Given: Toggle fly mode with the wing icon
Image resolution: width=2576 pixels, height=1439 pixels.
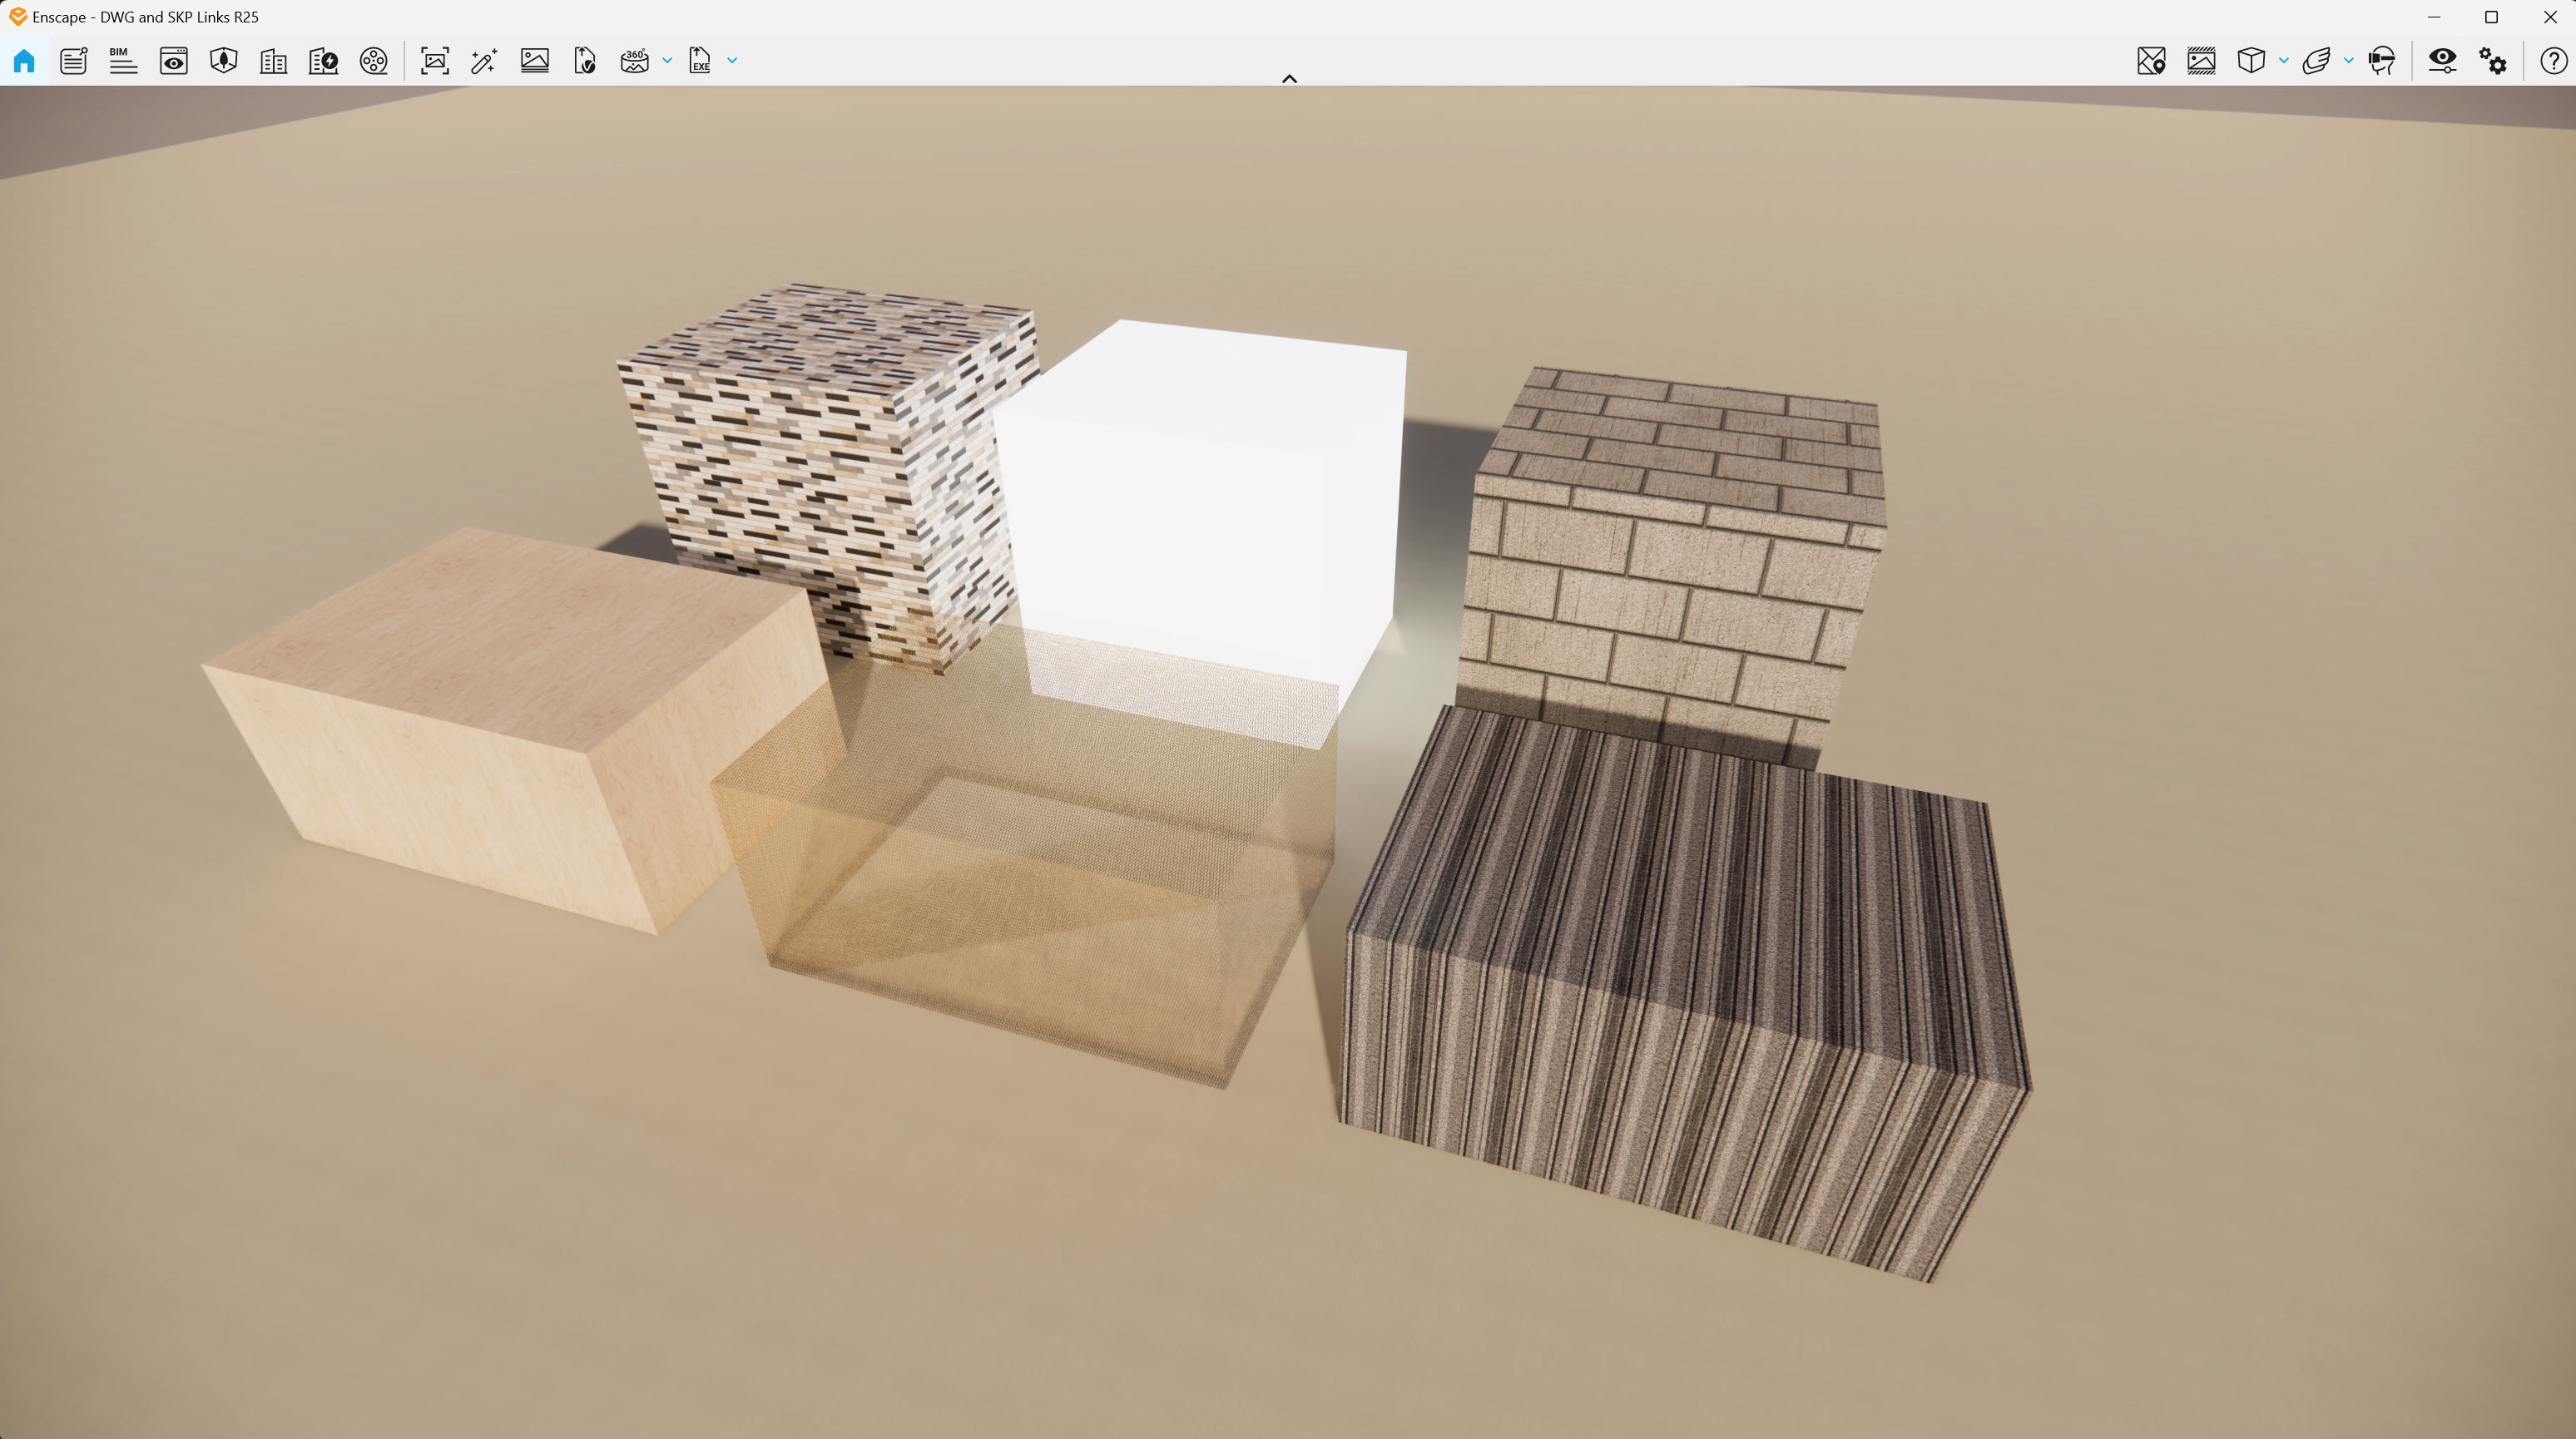Looking at the screenshot, I should [2317, 61].
